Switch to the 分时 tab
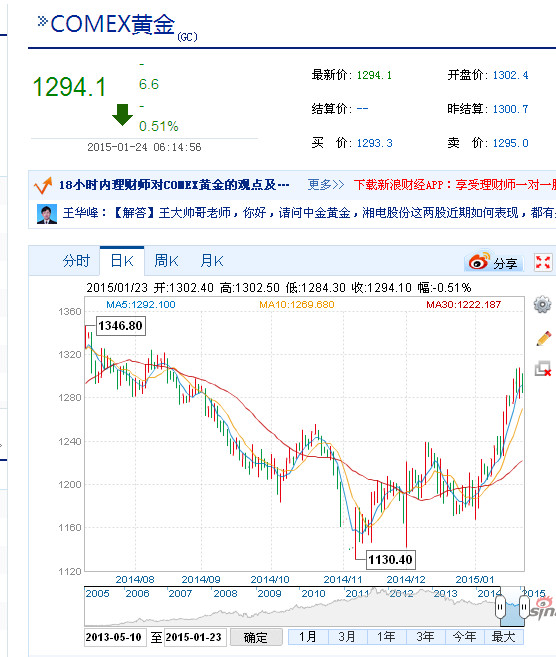Image resolution: width=556 pixels, height=657 pixels. tap(76, 261)
